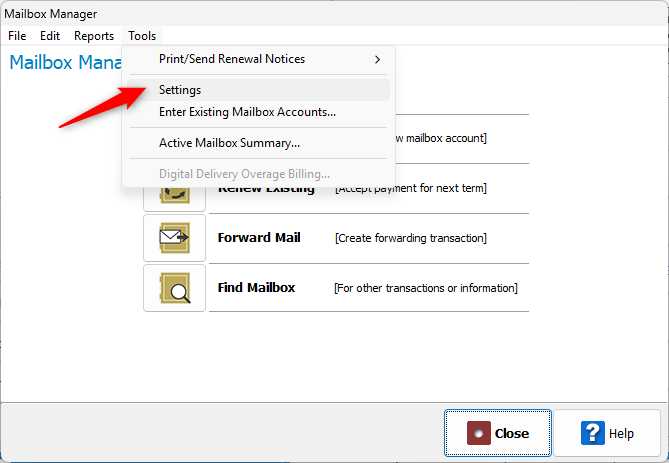Open Active Mailbox Summary
The image size is (669, 463).
click(x=258, y=143)
